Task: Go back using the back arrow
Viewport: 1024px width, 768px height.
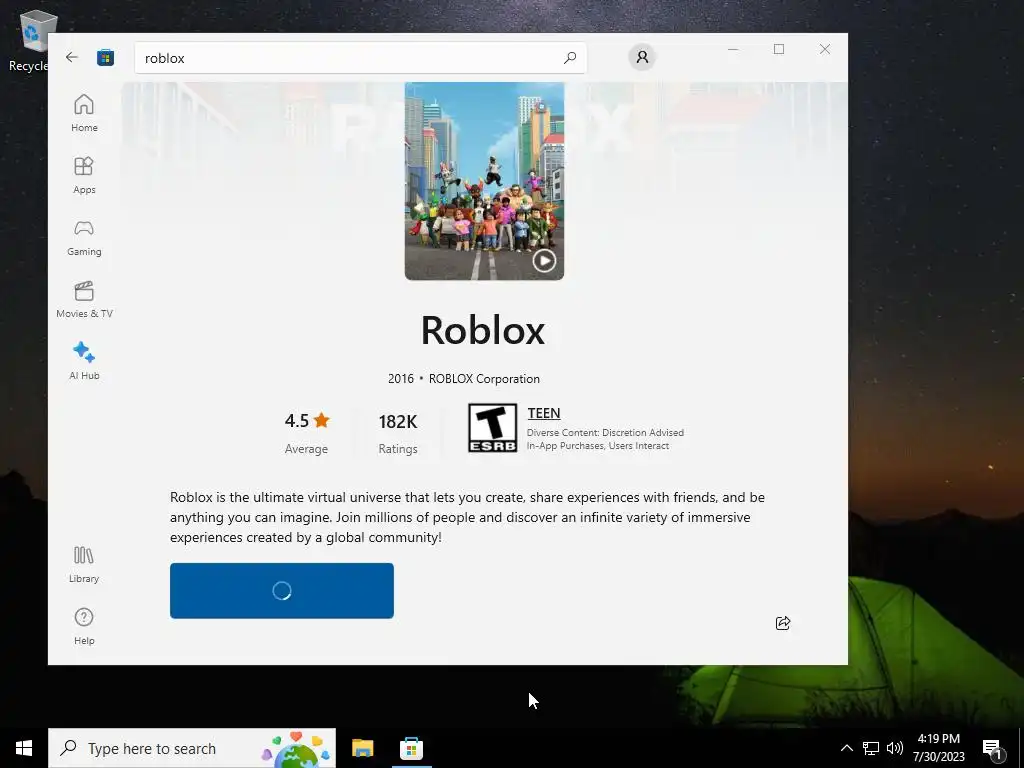Action: point(72,57)
